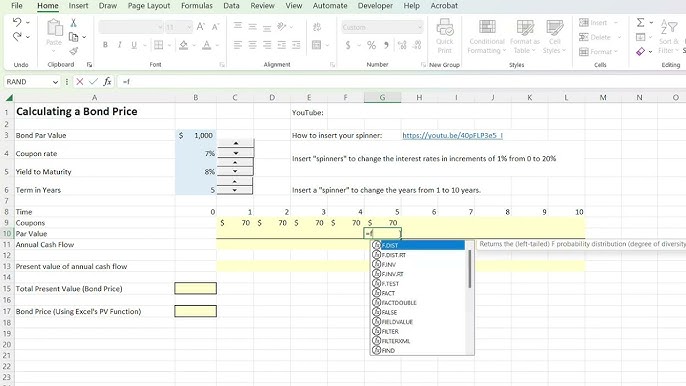Cancel the formula entry with the X icon
Image resolution: width=686 pixels, height=386 pixels.
(80, 81)
